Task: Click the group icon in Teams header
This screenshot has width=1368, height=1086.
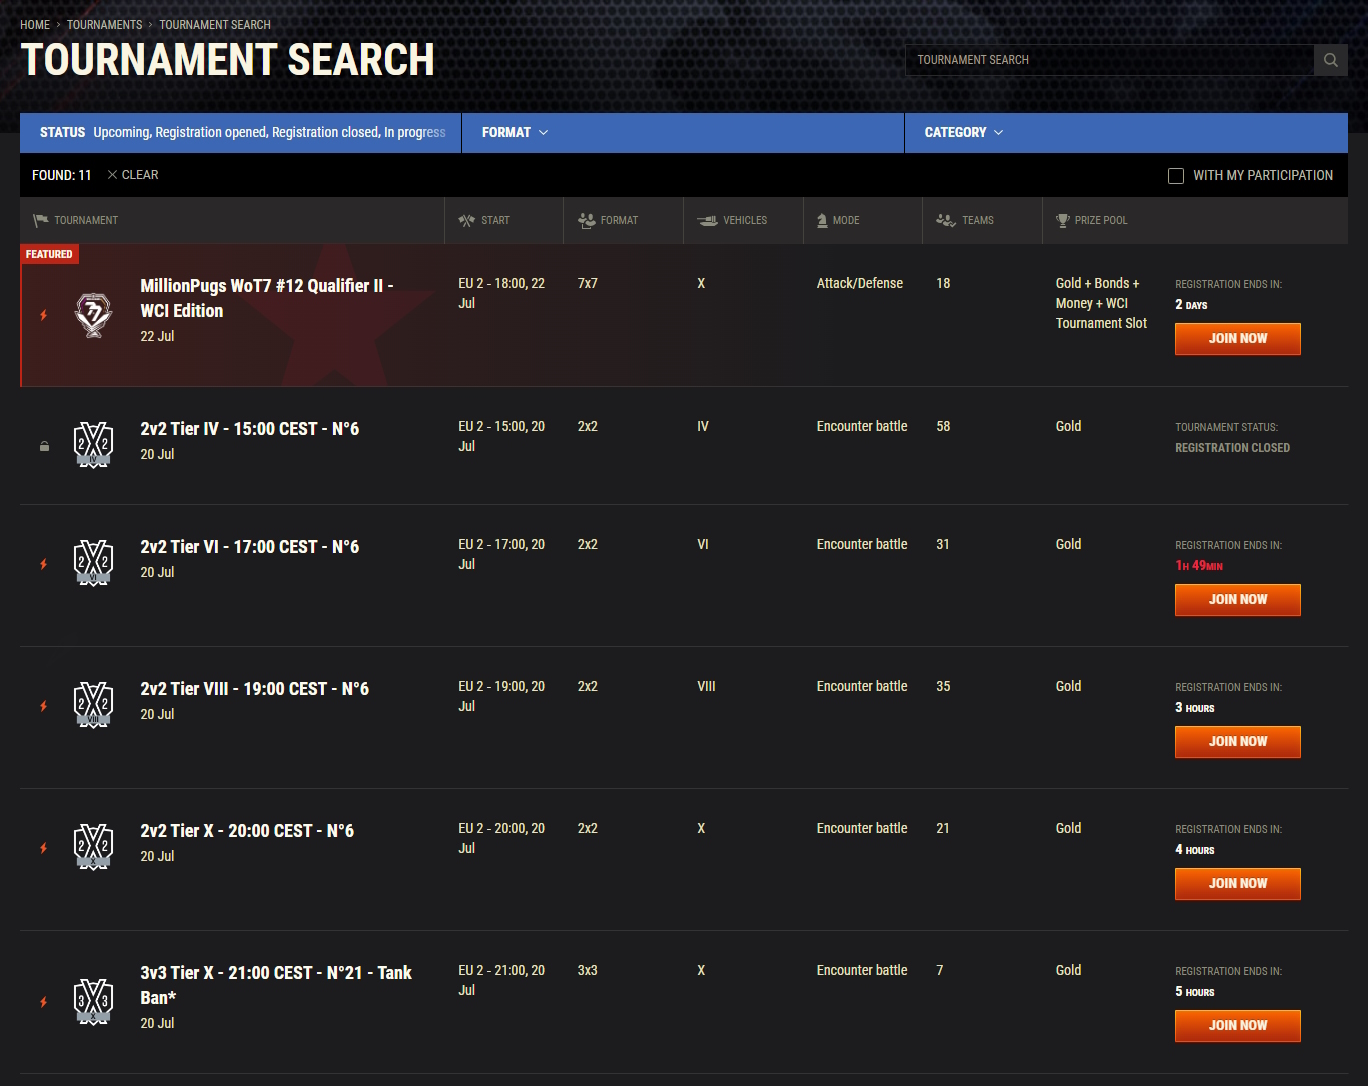Action: coord(946,220)
